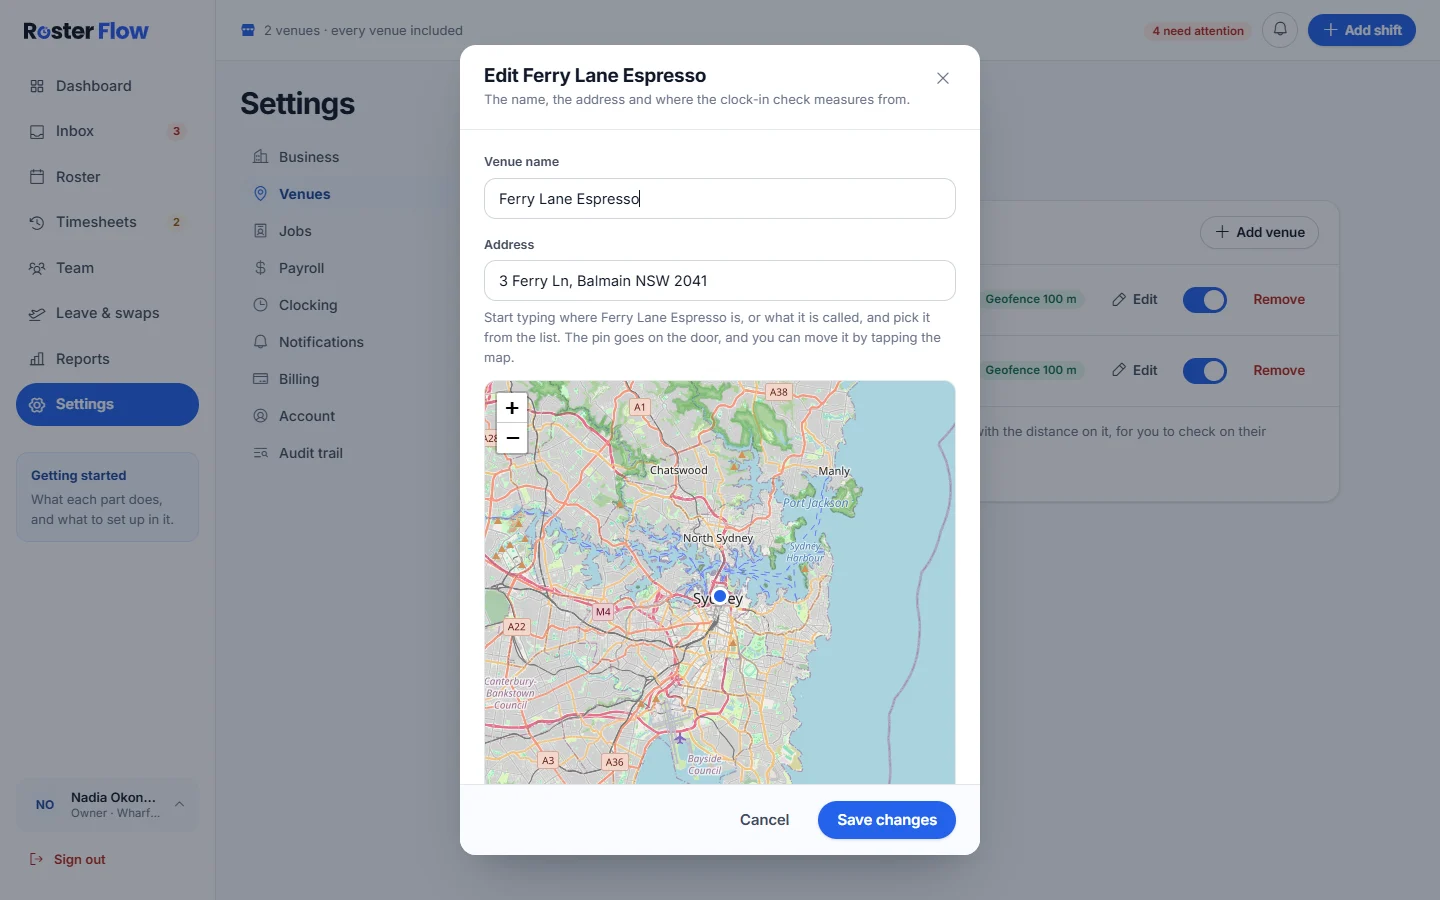
Task: Remove the second venue
Action: point(1279,370)
